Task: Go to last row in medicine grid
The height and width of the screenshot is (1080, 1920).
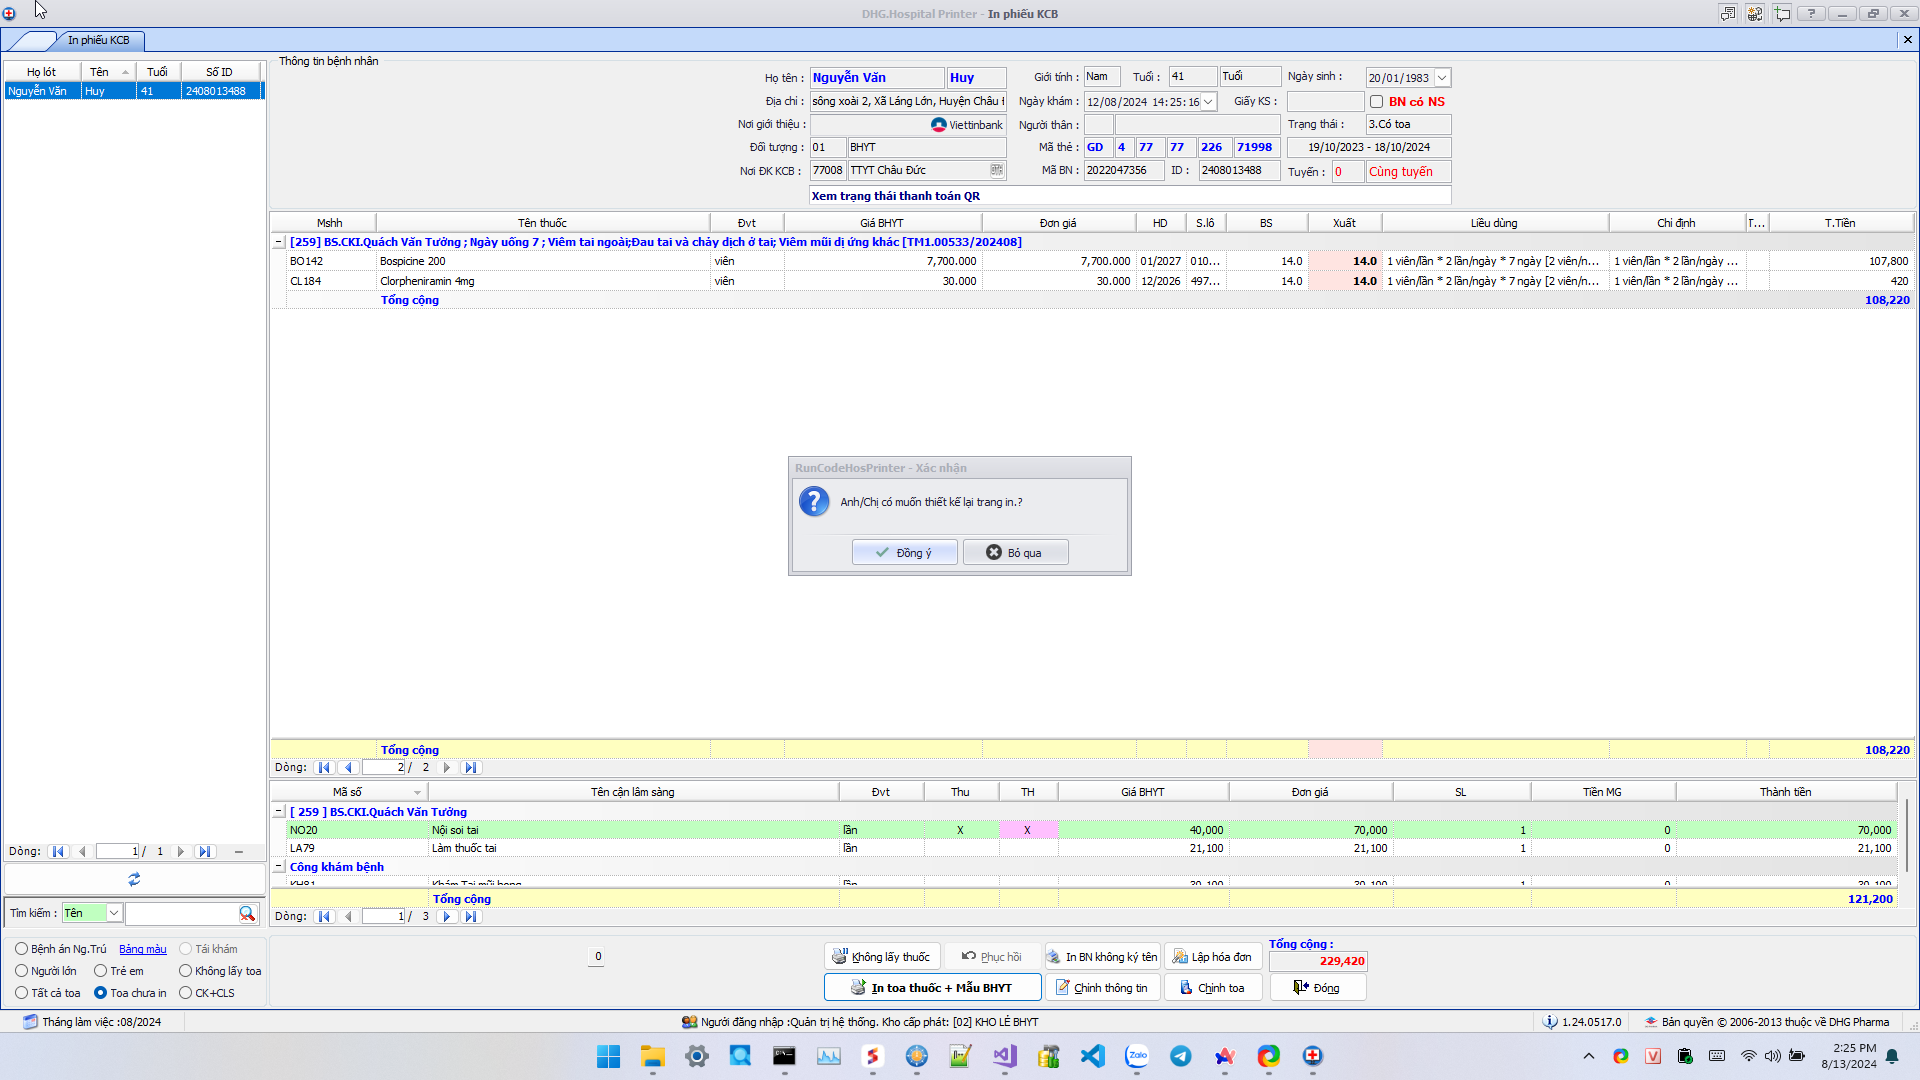Action: point(470,768)
